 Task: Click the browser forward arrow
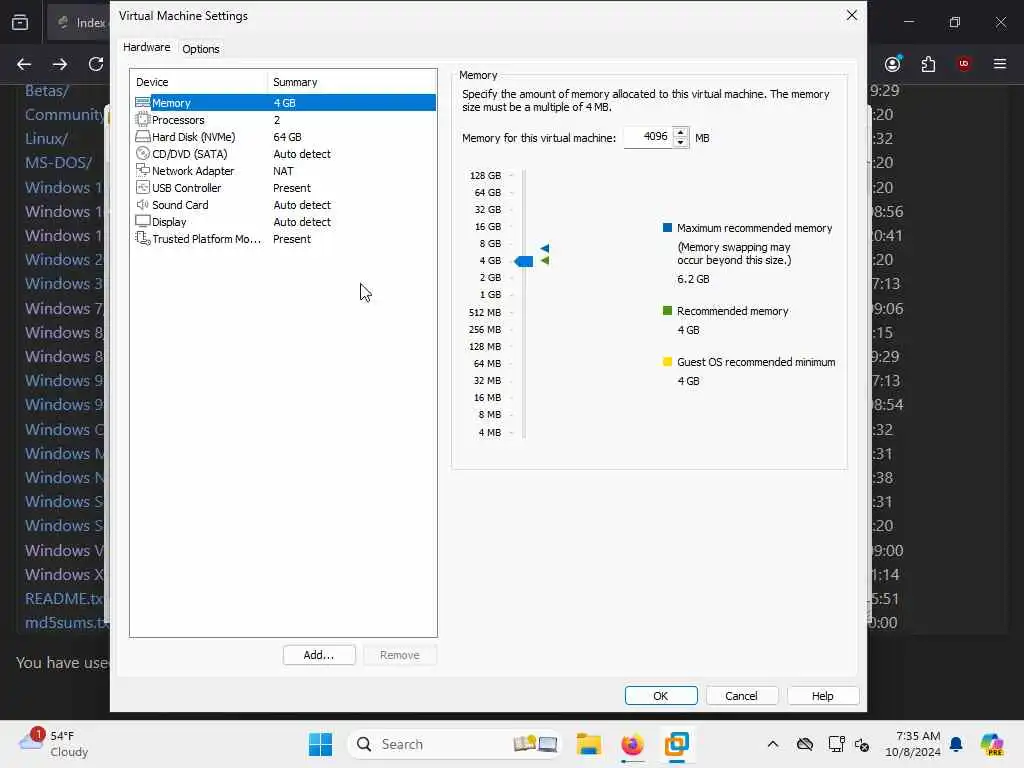tap(59, 64)
